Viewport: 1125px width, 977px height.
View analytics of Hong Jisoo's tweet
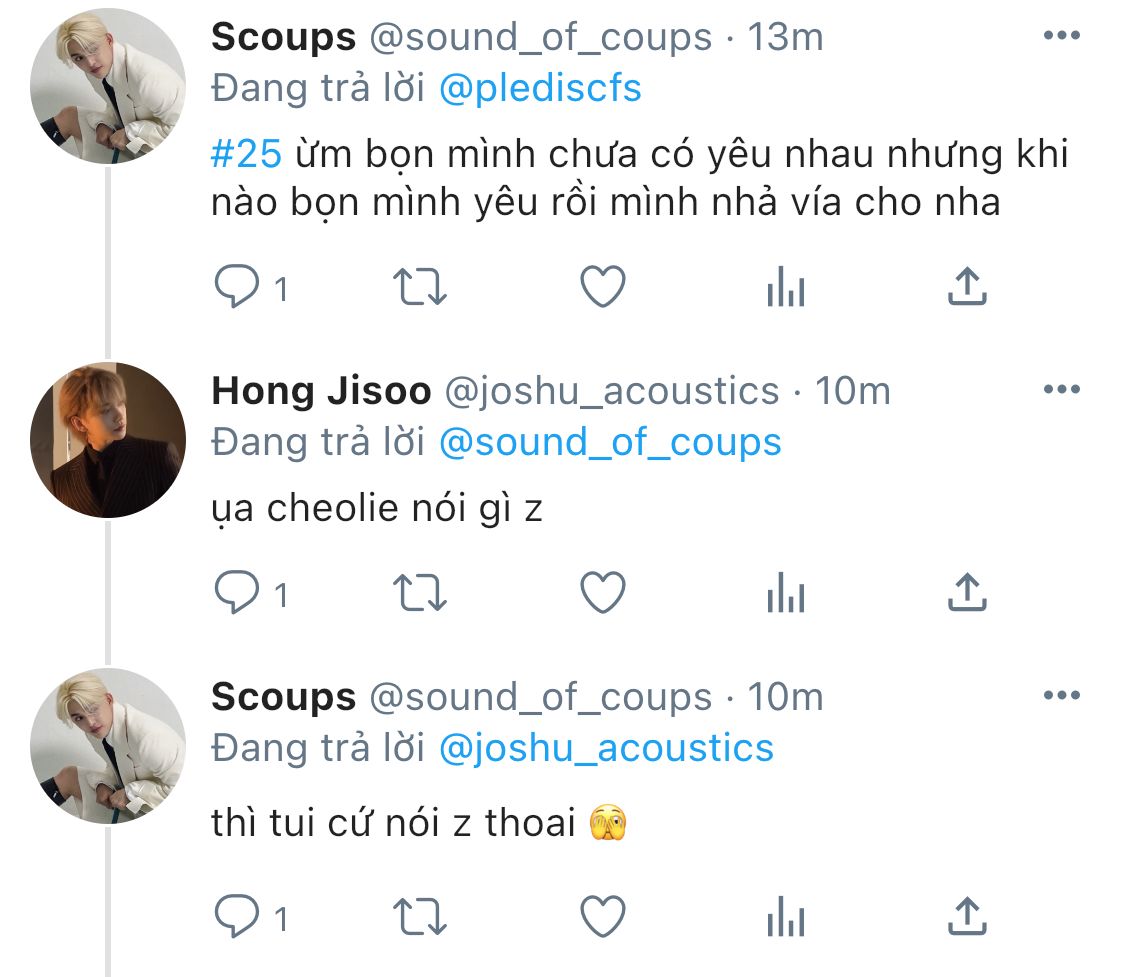click(786, 593)
